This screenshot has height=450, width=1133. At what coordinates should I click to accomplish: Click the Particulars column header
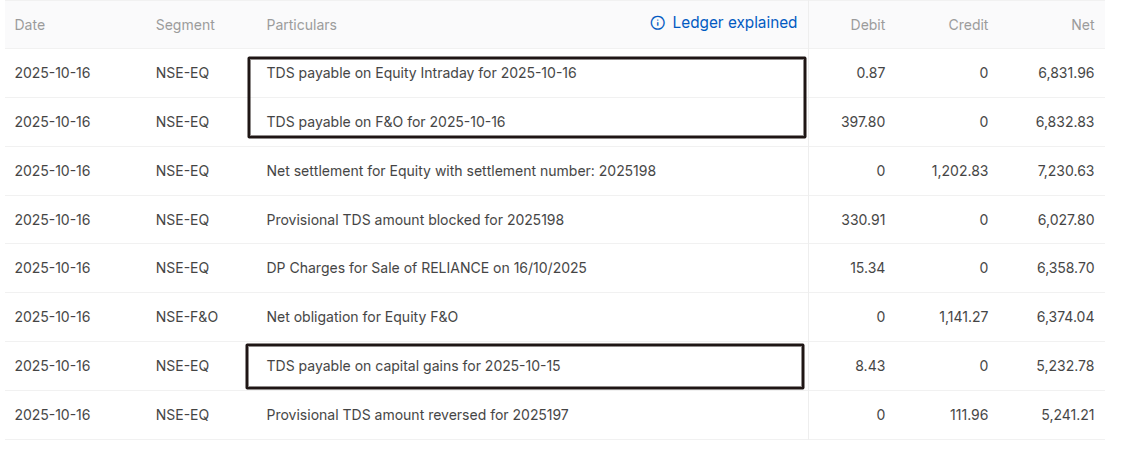(301, 25)
